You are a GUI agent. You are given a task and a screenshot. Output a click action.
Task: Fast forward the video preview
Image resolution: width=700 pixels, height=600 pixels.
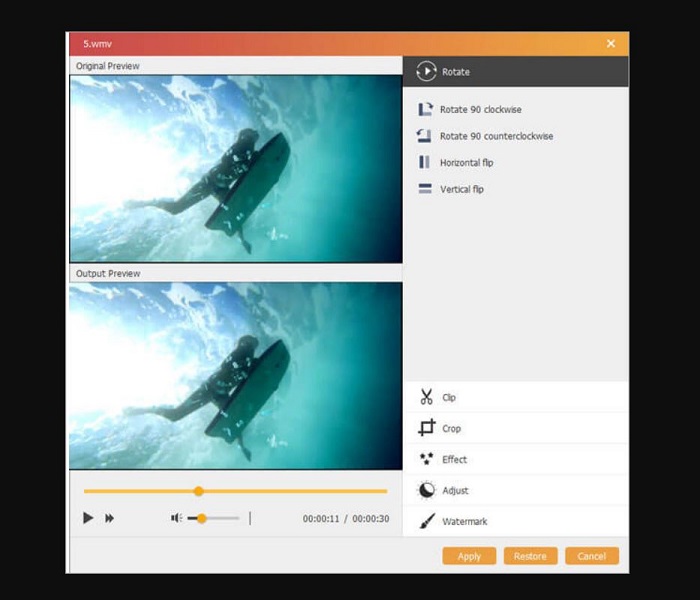coord(109,518)
